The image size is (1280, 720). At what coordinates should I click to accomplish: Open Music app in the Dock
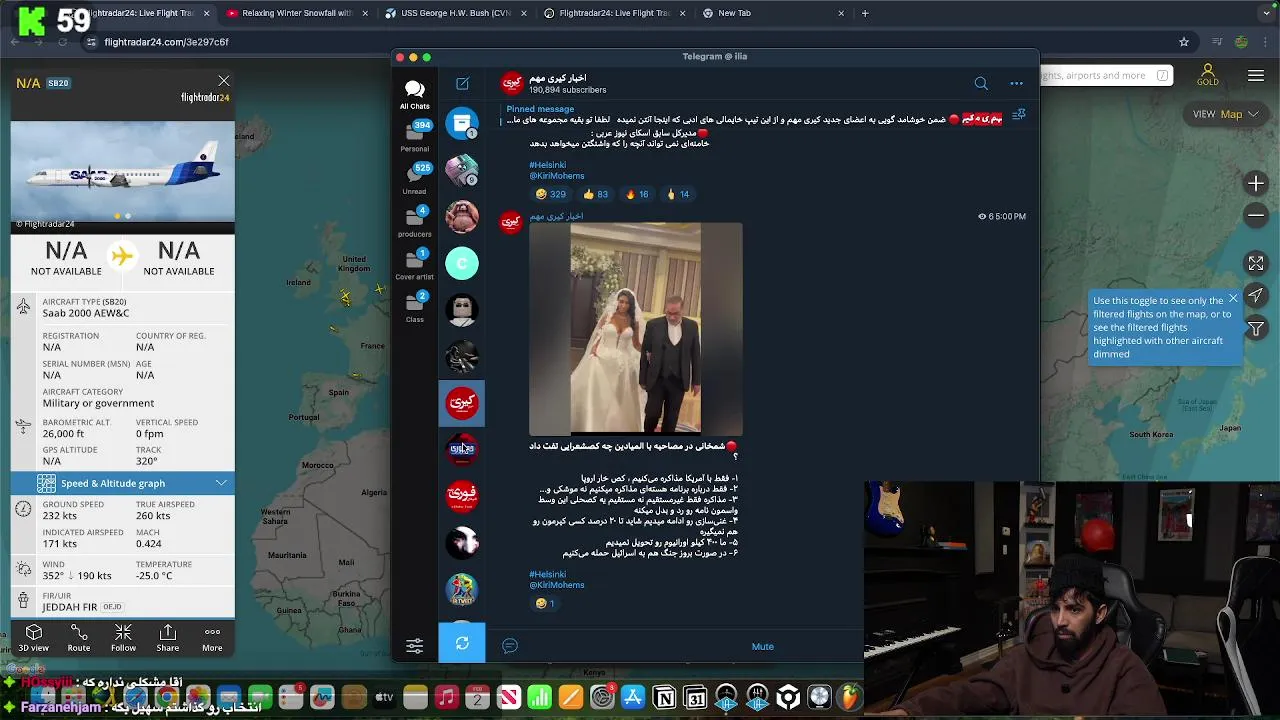click(x=447, y=697)
